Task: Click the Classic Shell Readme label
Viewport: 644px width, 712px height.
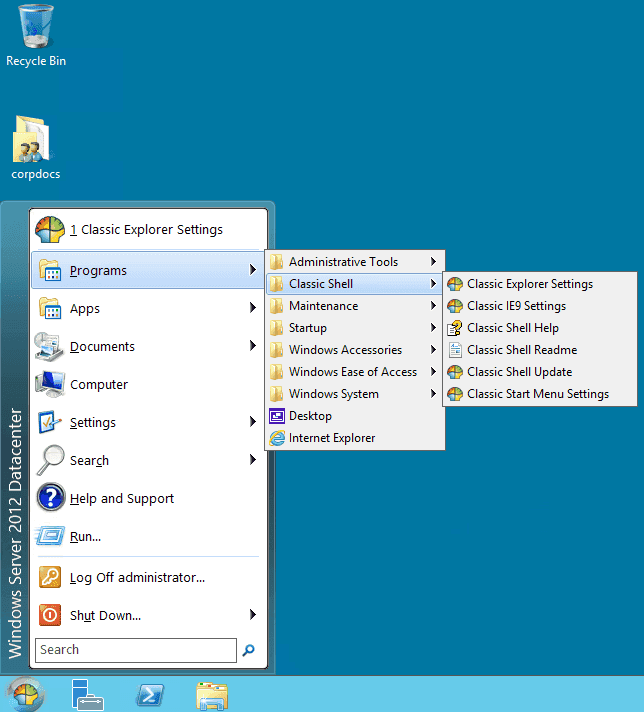Action: click(522, 350)
